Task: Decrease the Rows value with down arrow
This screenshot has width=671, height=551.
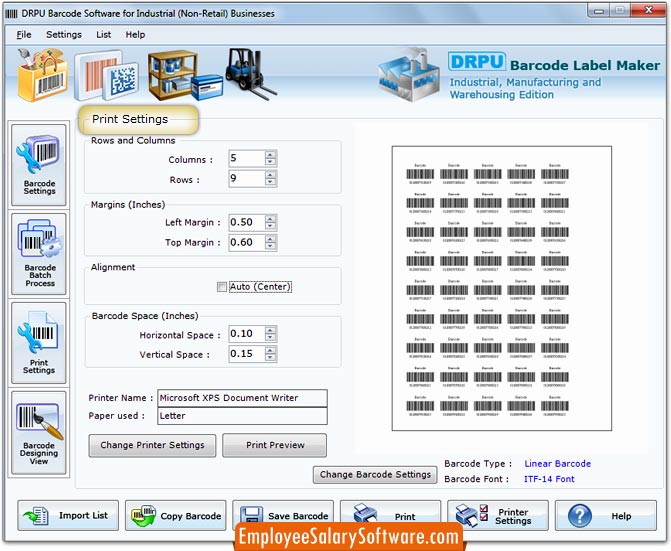Action: 270,182
